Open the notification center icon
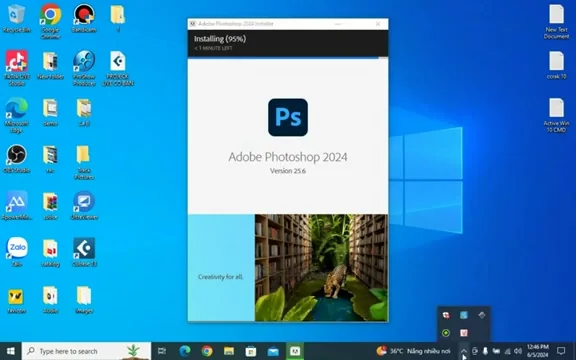 [x=561, y=351]
